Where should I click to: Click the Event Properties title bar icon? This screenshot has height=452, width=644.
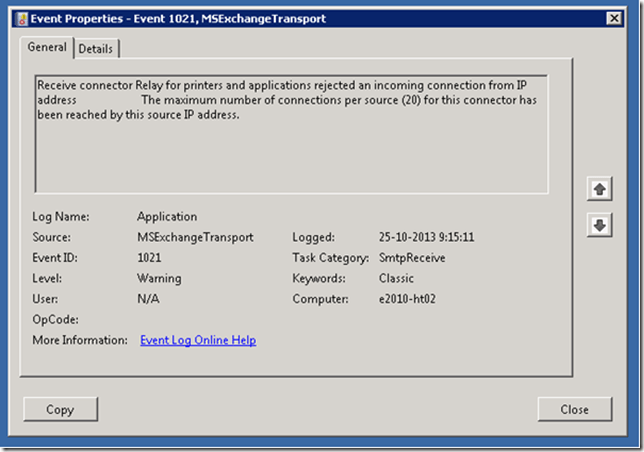pyautogui.click(x=18, y=18)
